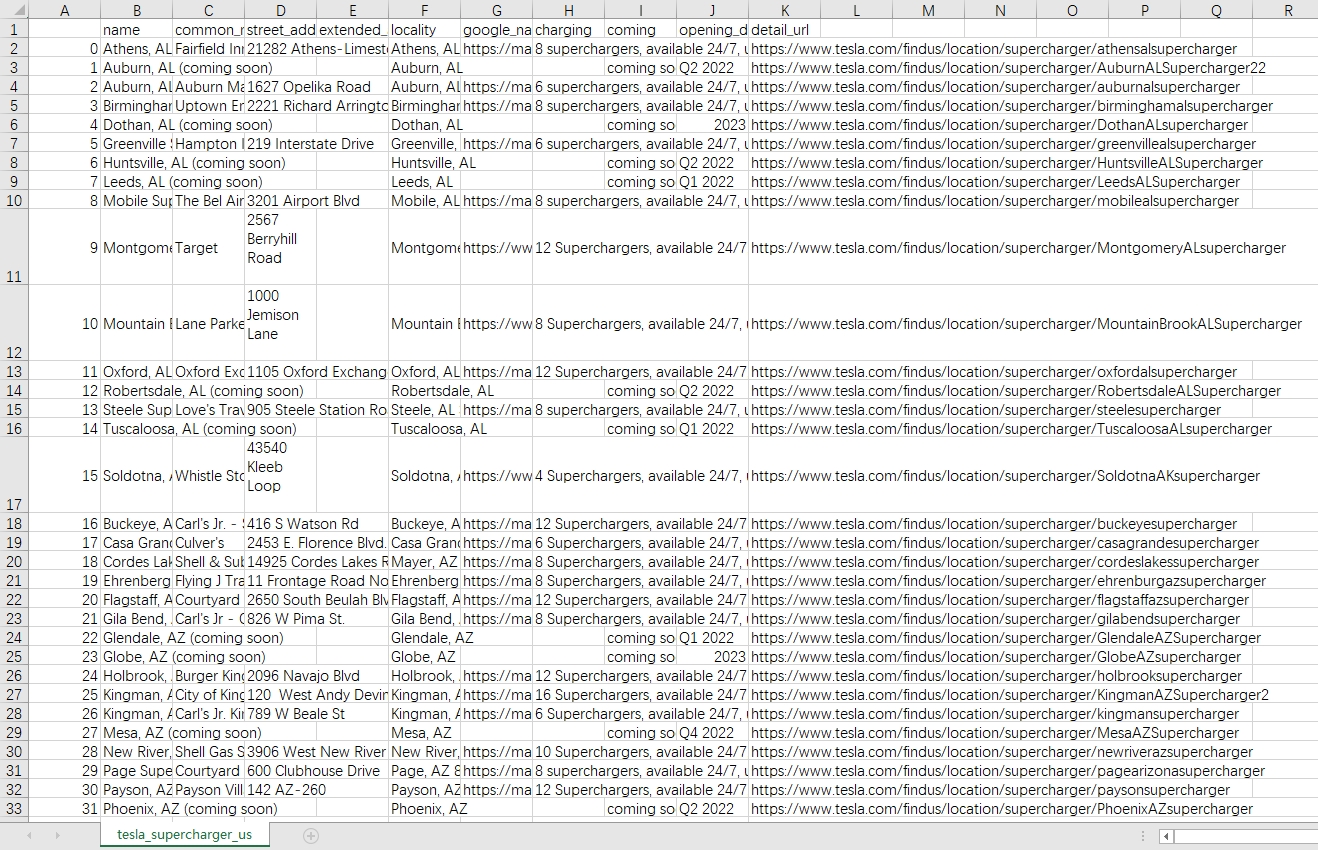Select row 17 header

(14, 475)
